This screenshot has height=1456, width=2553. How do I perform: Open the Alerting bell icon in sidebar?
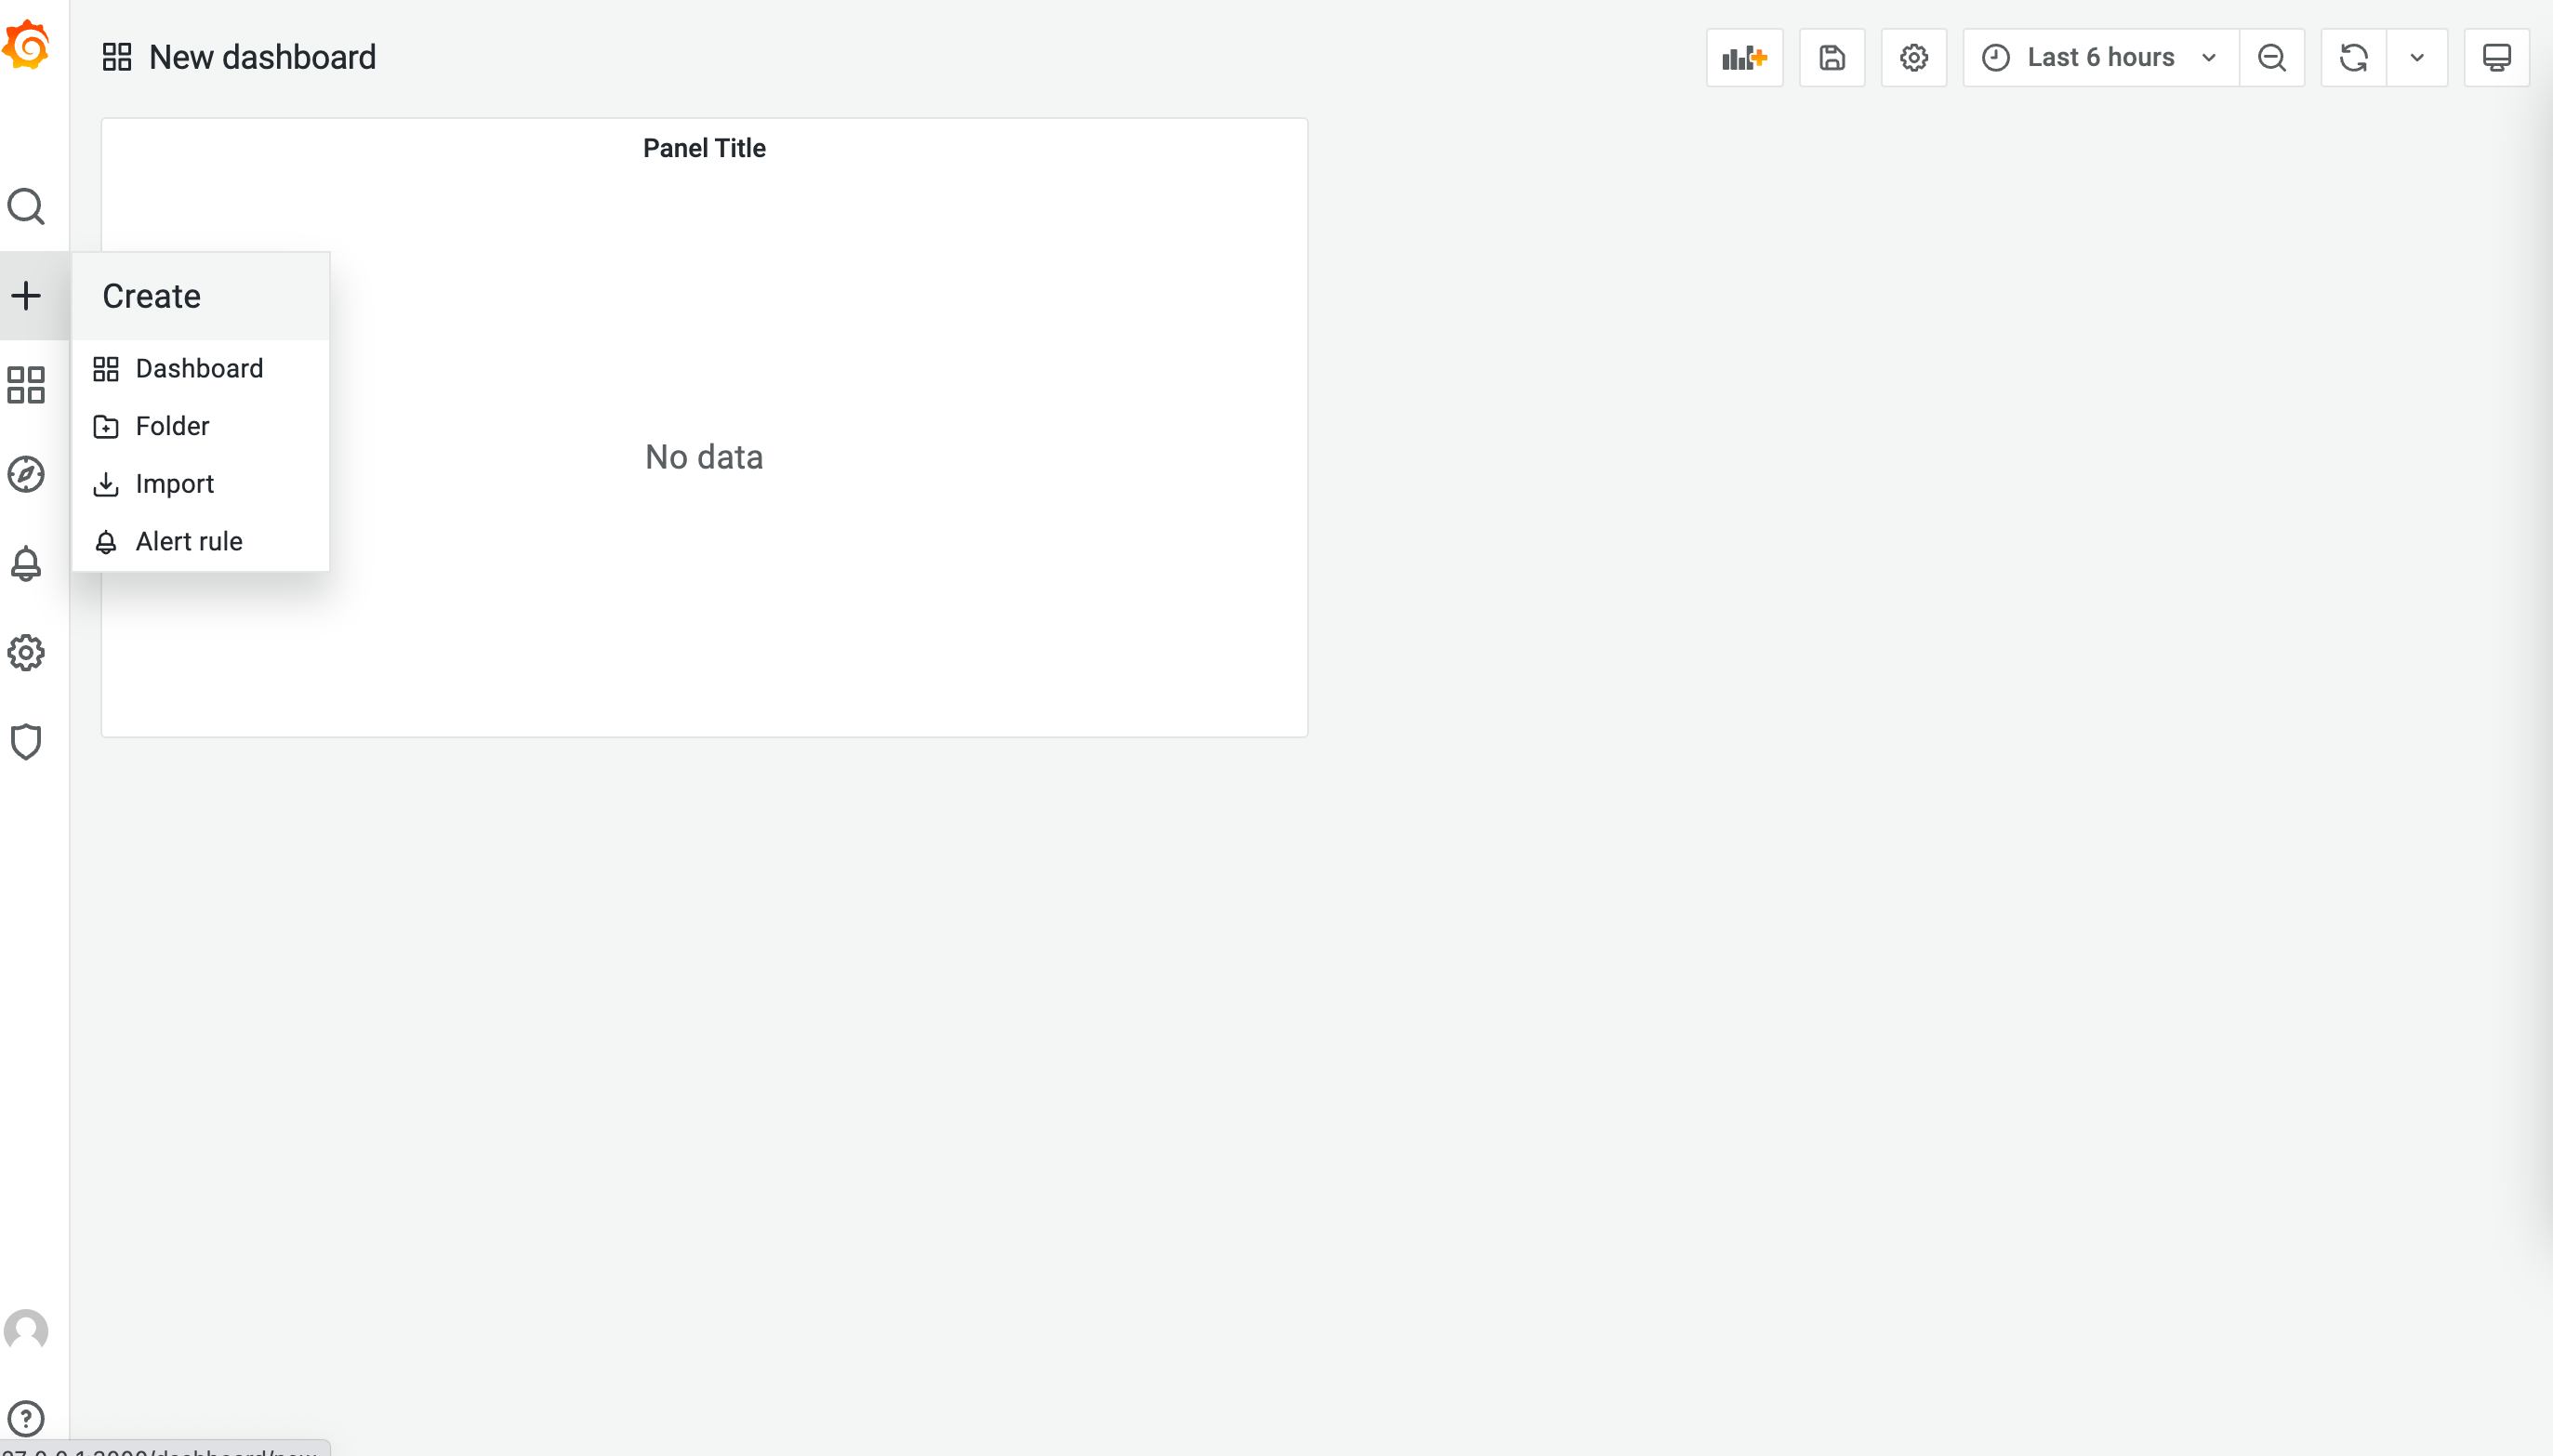pyautogui.click(x=26, y=564)
